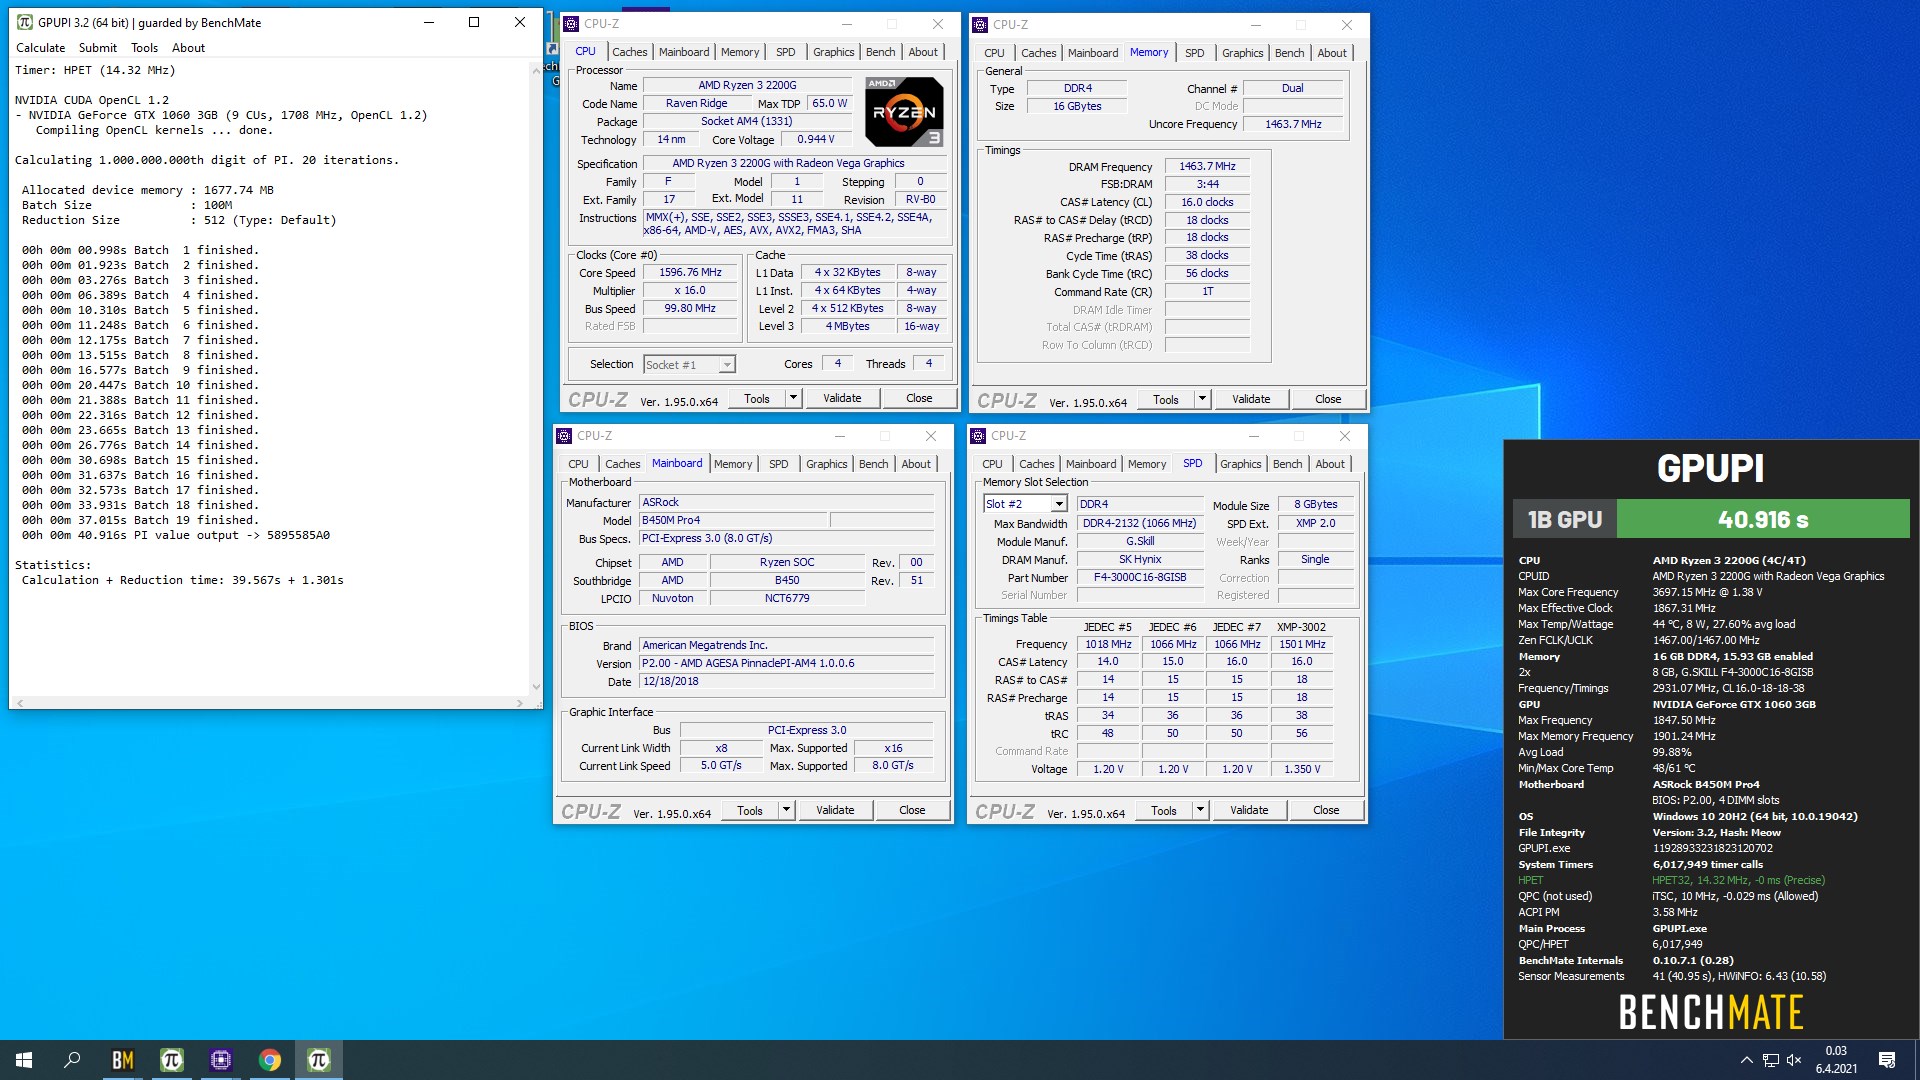Click the Batch 19 finished line
The width and height of the screenshot is (1920, 1080).
140,520
